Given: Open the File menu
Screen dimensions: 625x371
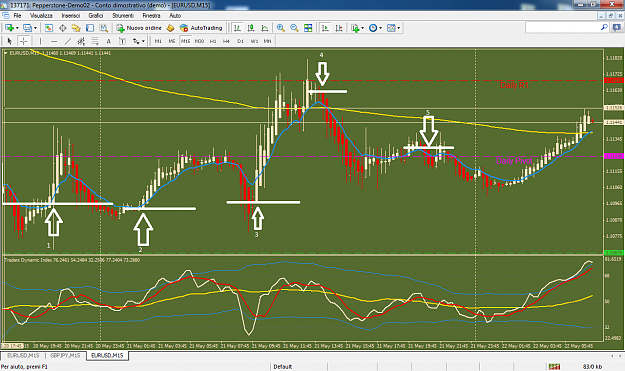Looking at the screenshot, I should click(17, 16).
